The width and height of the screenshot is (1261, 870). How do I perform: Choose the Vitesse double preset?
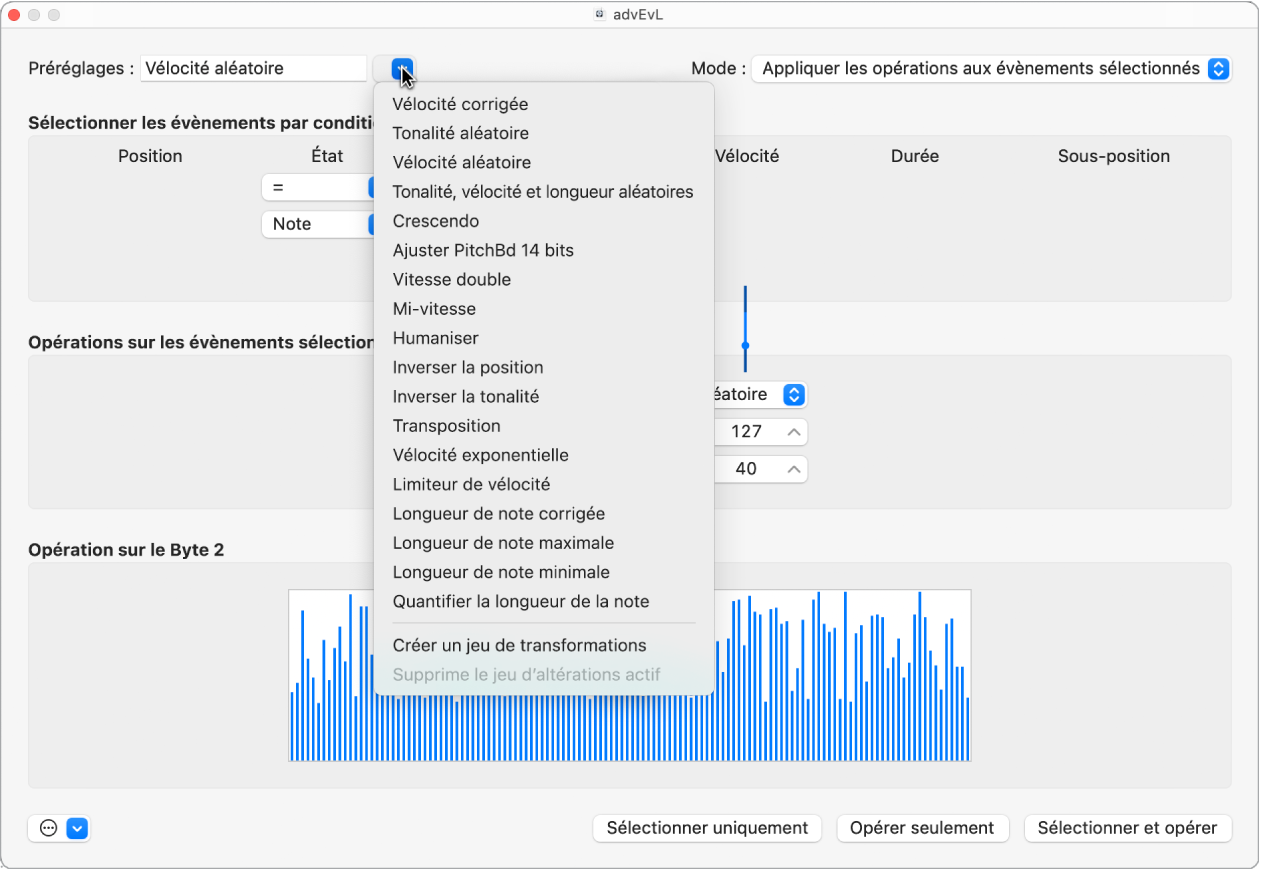tap(451, 280)
